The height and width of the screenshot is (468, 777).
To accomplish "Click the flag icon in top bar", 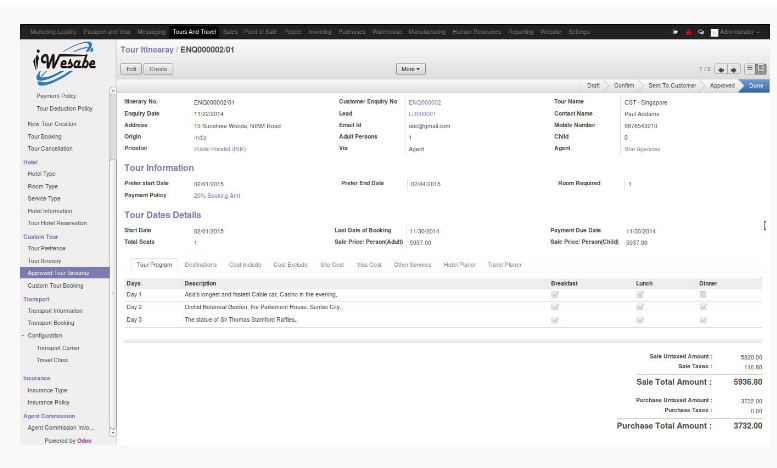I will pos(675,32).
